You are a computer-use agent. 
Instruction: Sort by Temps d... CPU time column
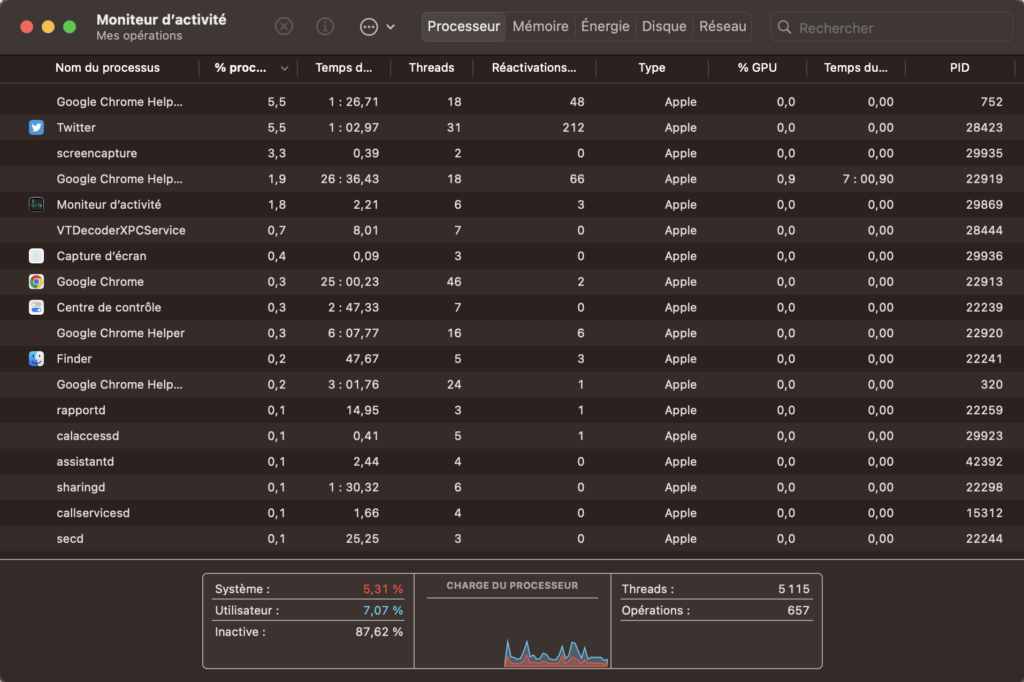point(344,67)
